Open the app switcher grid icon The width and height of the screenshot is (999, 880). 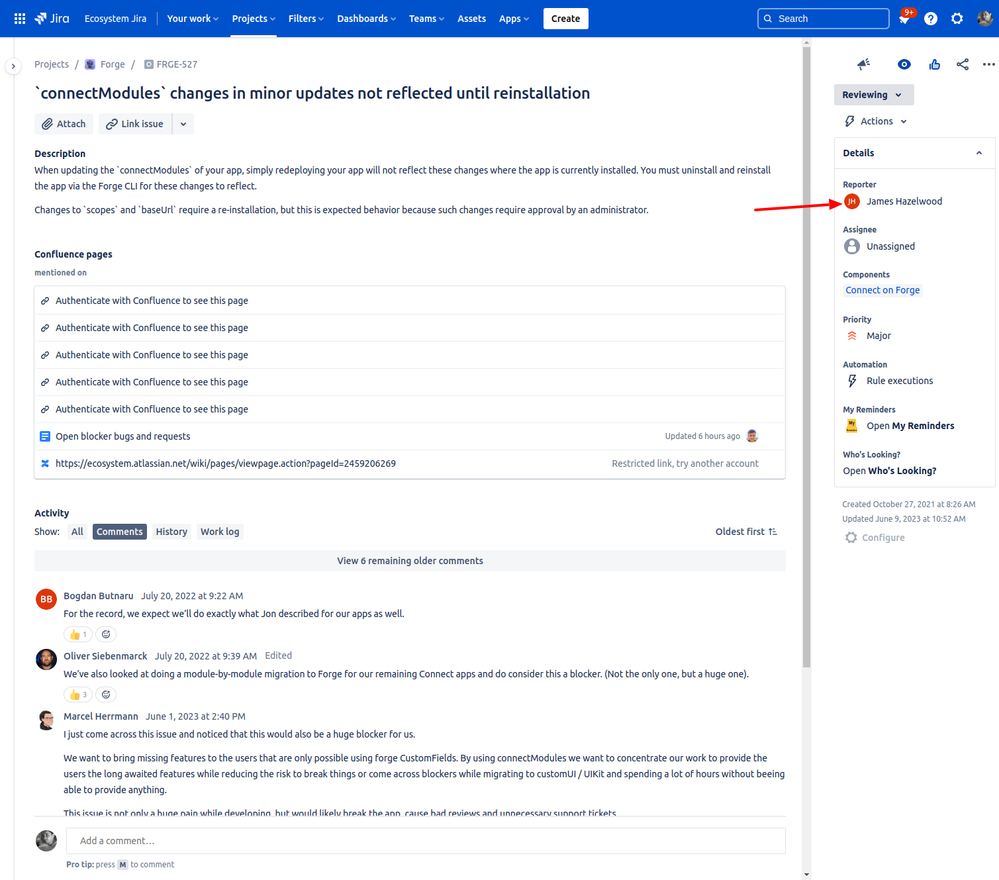click(x=20, y=18)
